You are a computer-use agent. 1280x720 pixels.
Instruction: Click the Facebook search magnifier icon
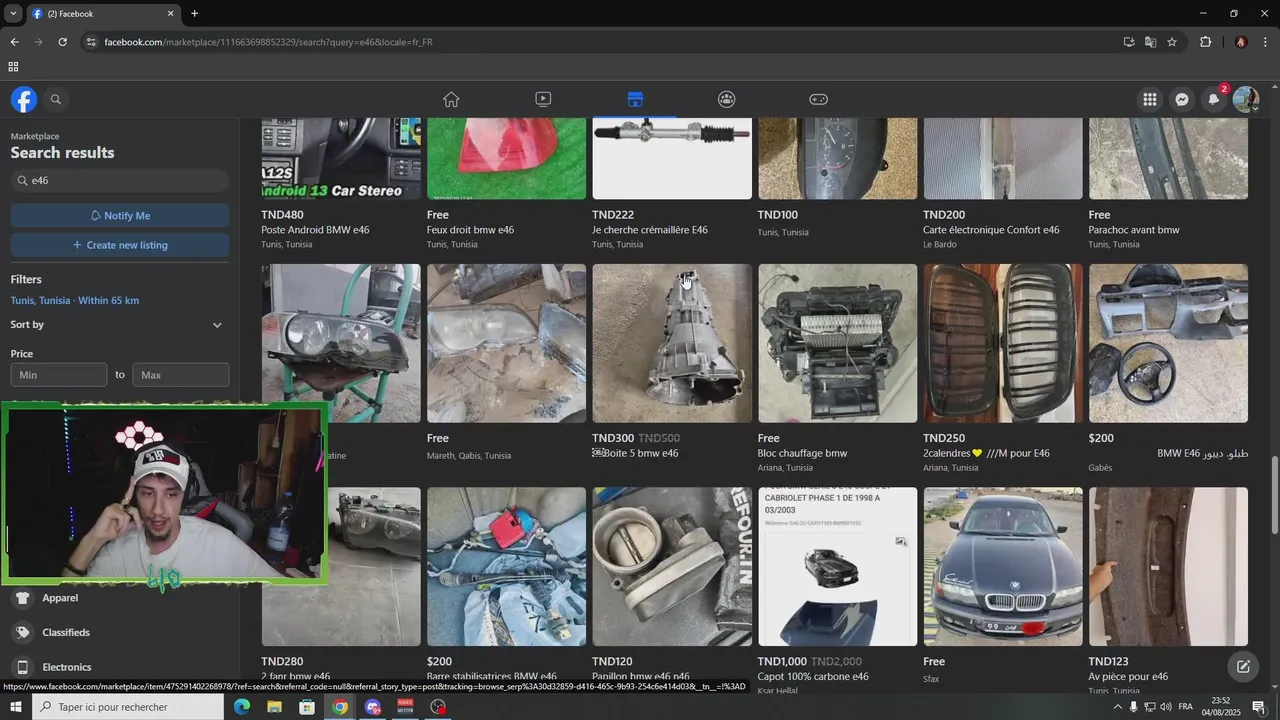pos(56,99)
